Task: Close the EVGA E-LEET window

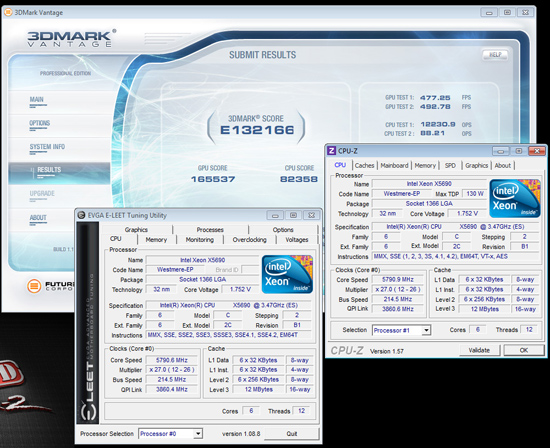Action: [311, 215]
